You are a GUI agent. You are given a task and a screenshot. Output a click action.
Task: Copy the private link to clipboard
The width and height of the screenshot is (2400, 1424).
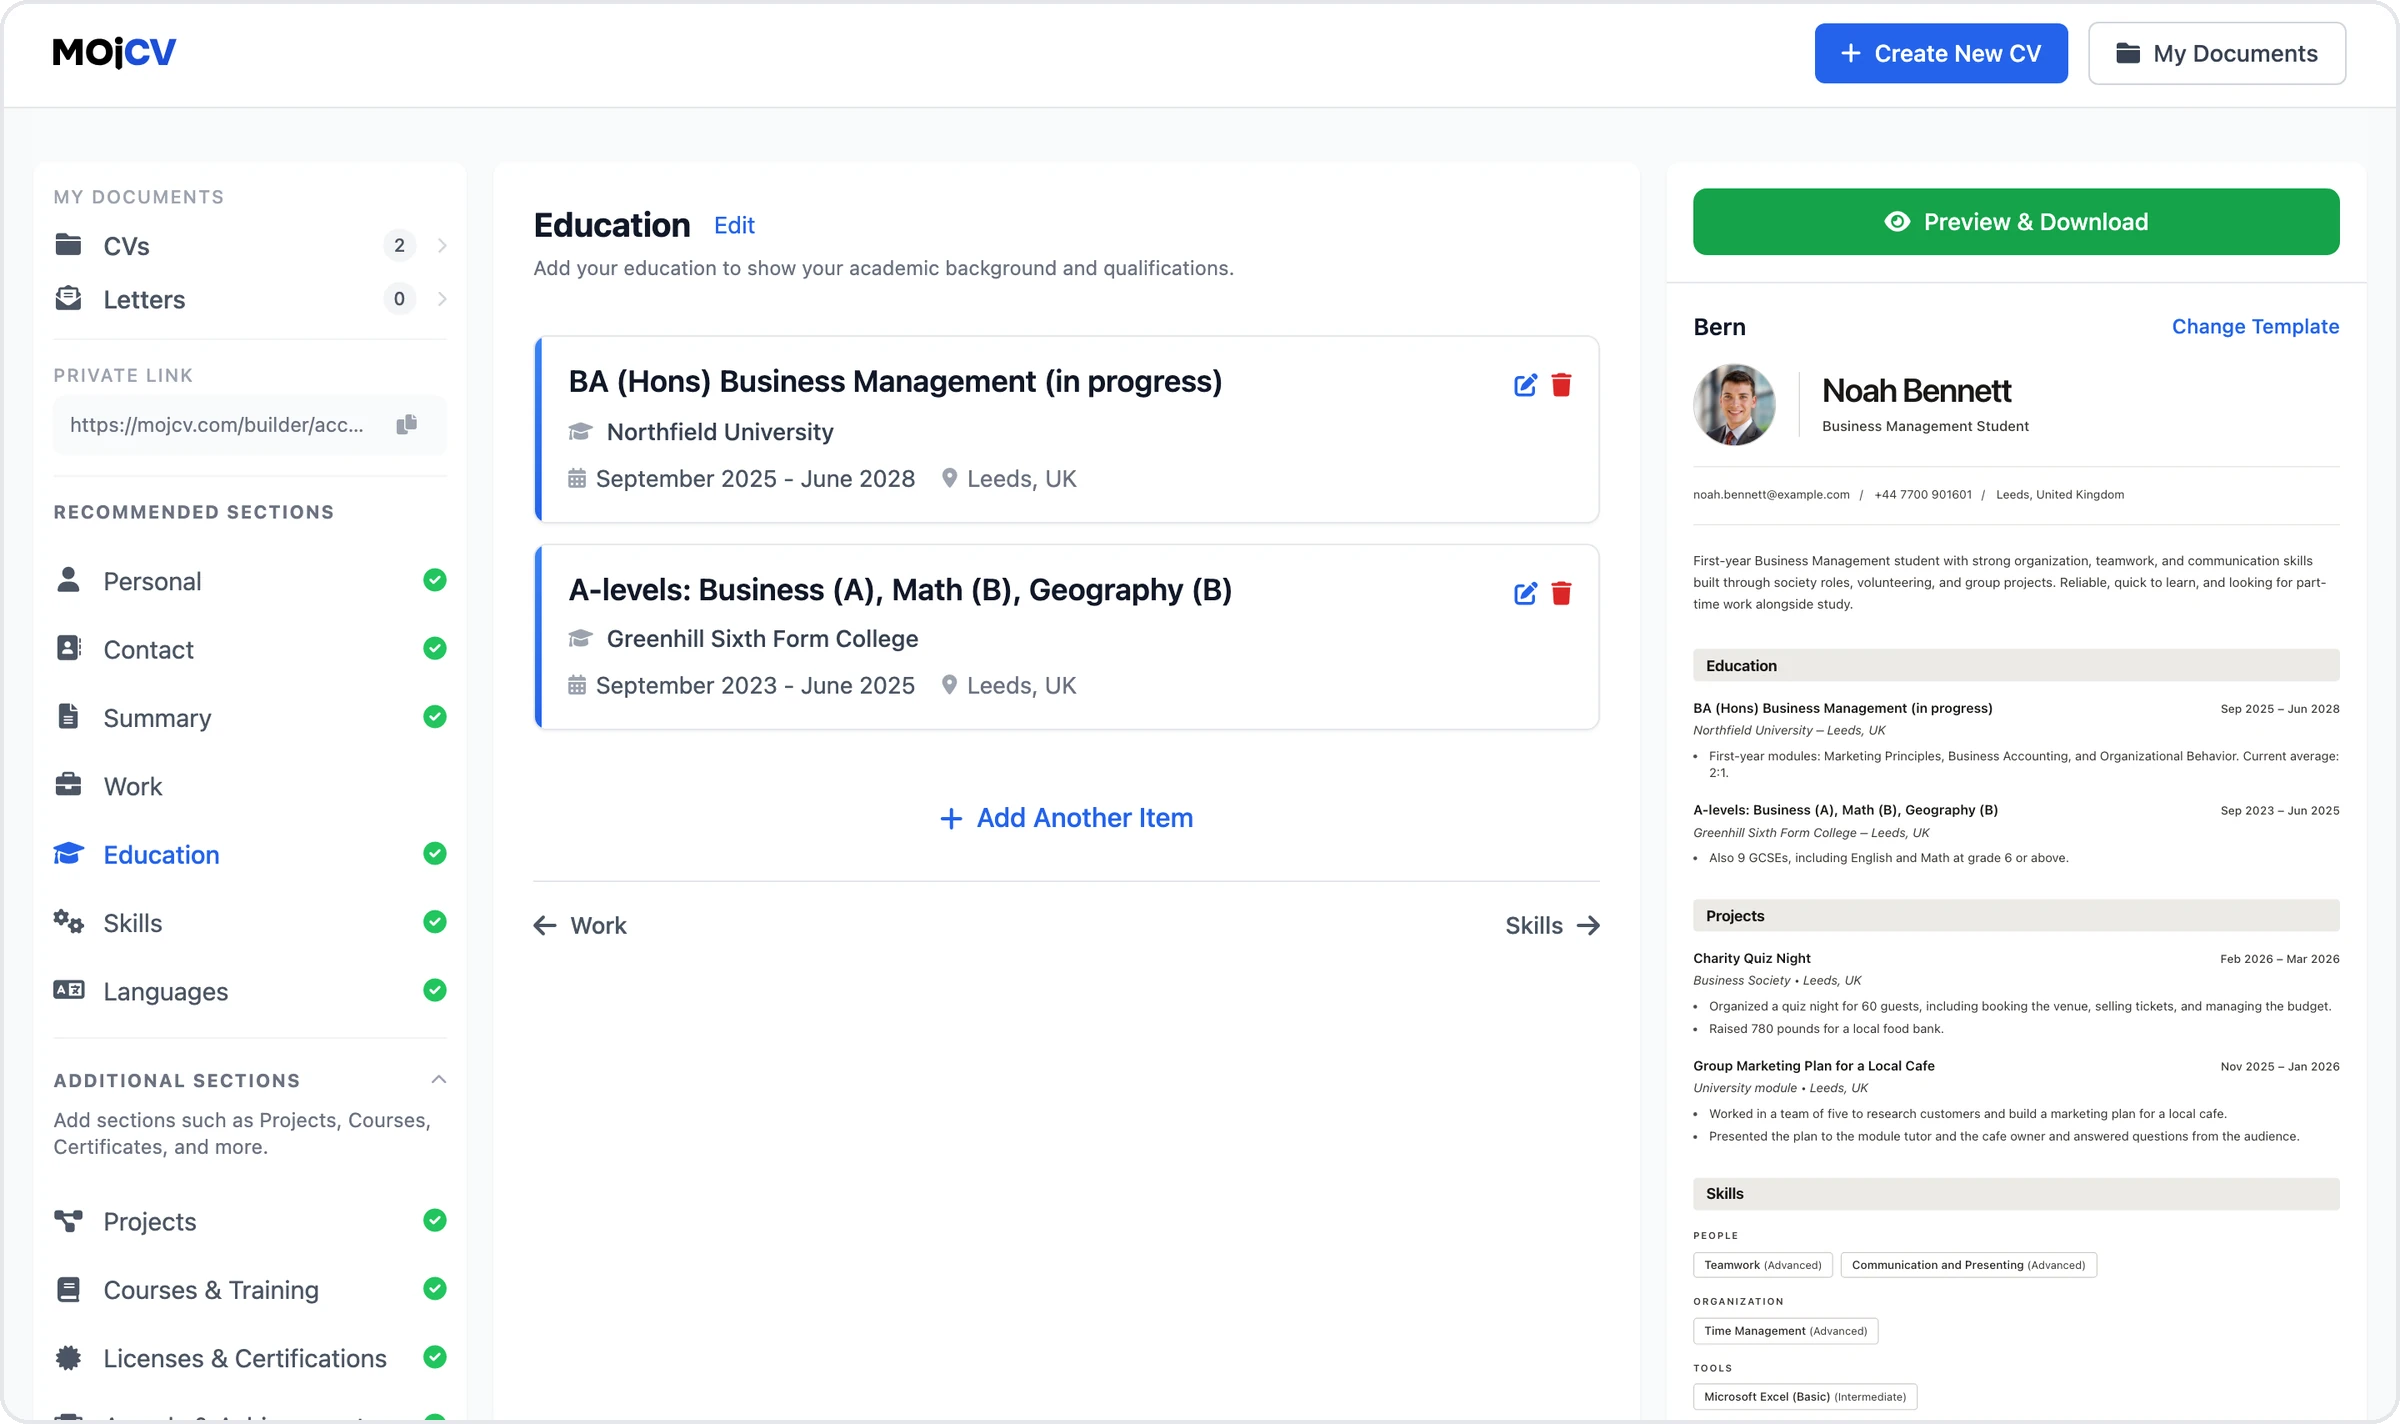pyautogui.click(x=406, y=425)
